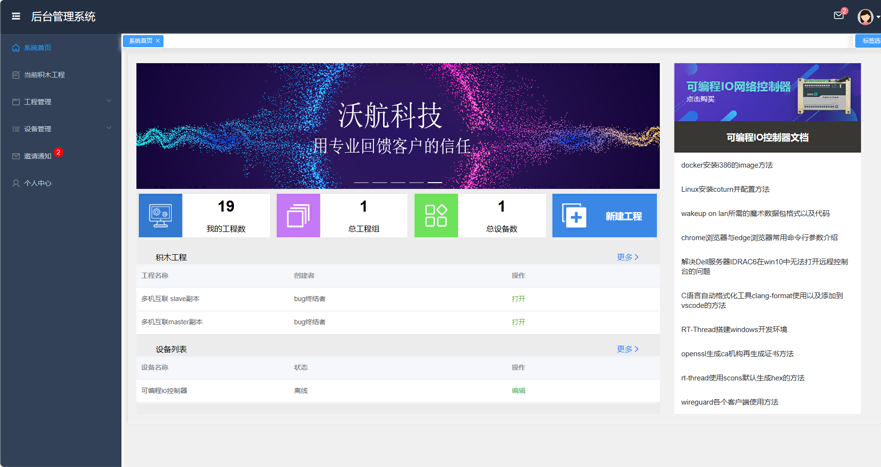
Task: Open the 可编程IO网络控制器 ad banner image
Action: click(767, 93)
